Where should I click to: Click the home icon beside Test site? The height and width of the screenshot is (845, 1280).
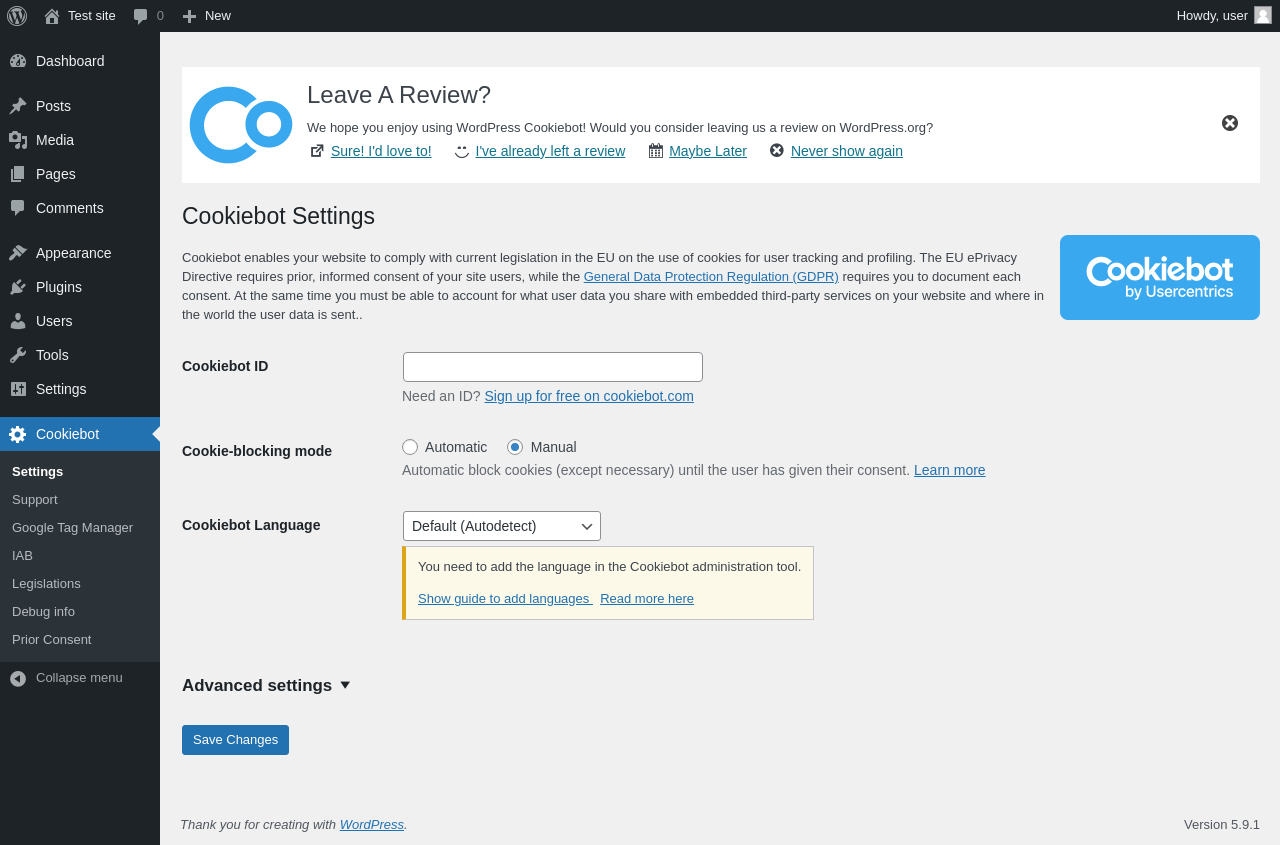tap(52, 16)
